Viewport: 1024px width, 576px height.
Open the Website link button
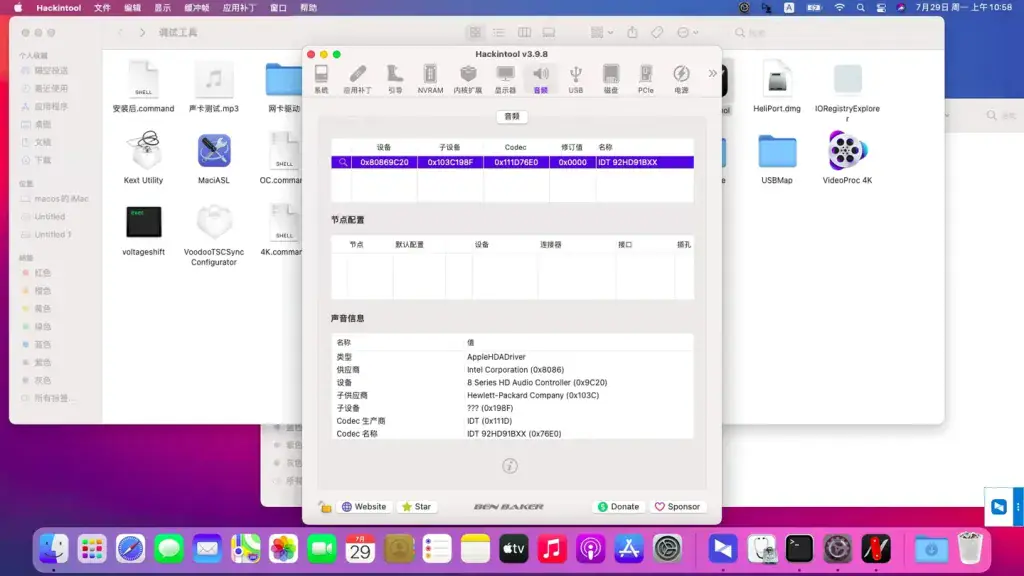click(364, 507)
